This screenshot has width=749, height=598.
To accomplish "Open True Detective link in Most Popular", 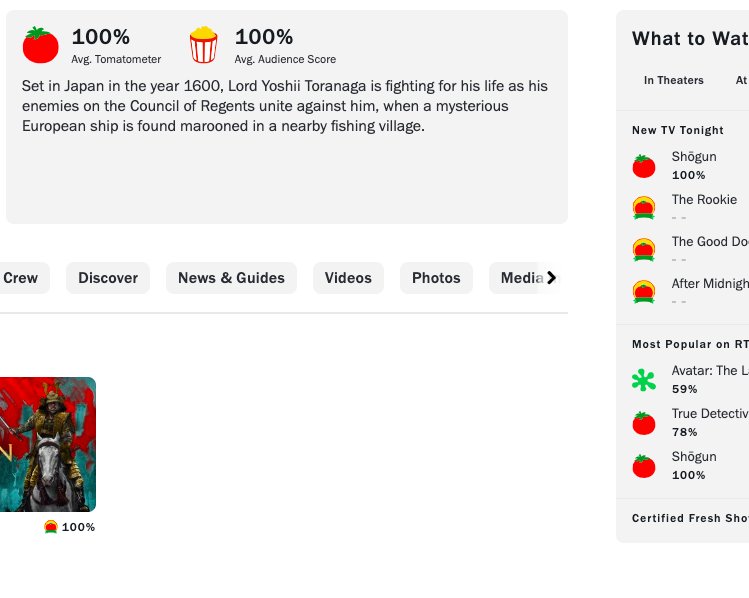I will click(x=710, y=414).
